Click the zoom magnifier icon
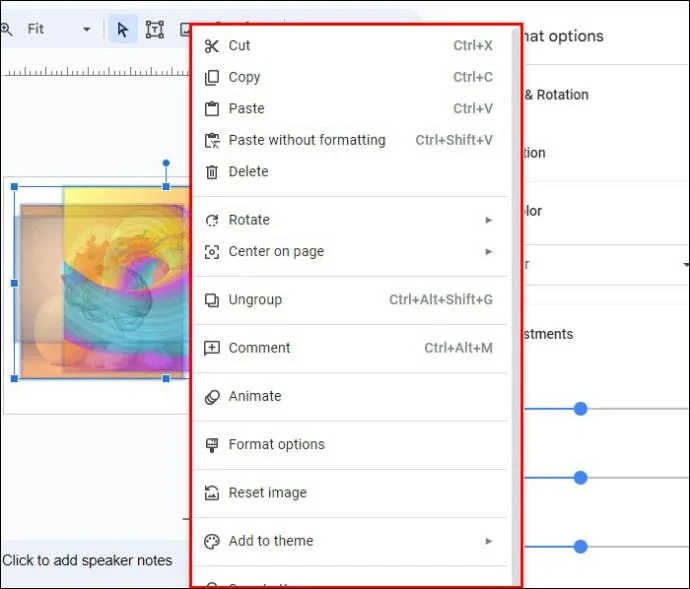 (6, 29)
